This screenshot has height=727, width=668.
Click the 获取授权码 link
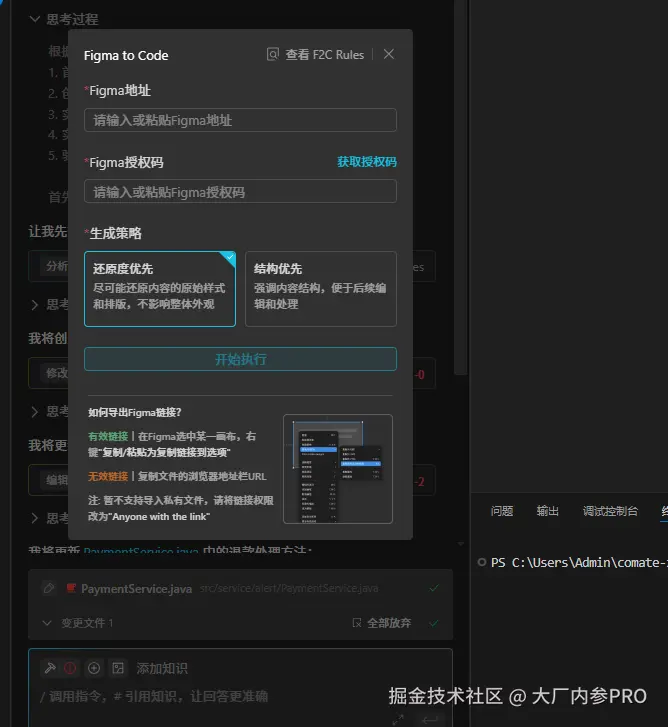[367, 162]
